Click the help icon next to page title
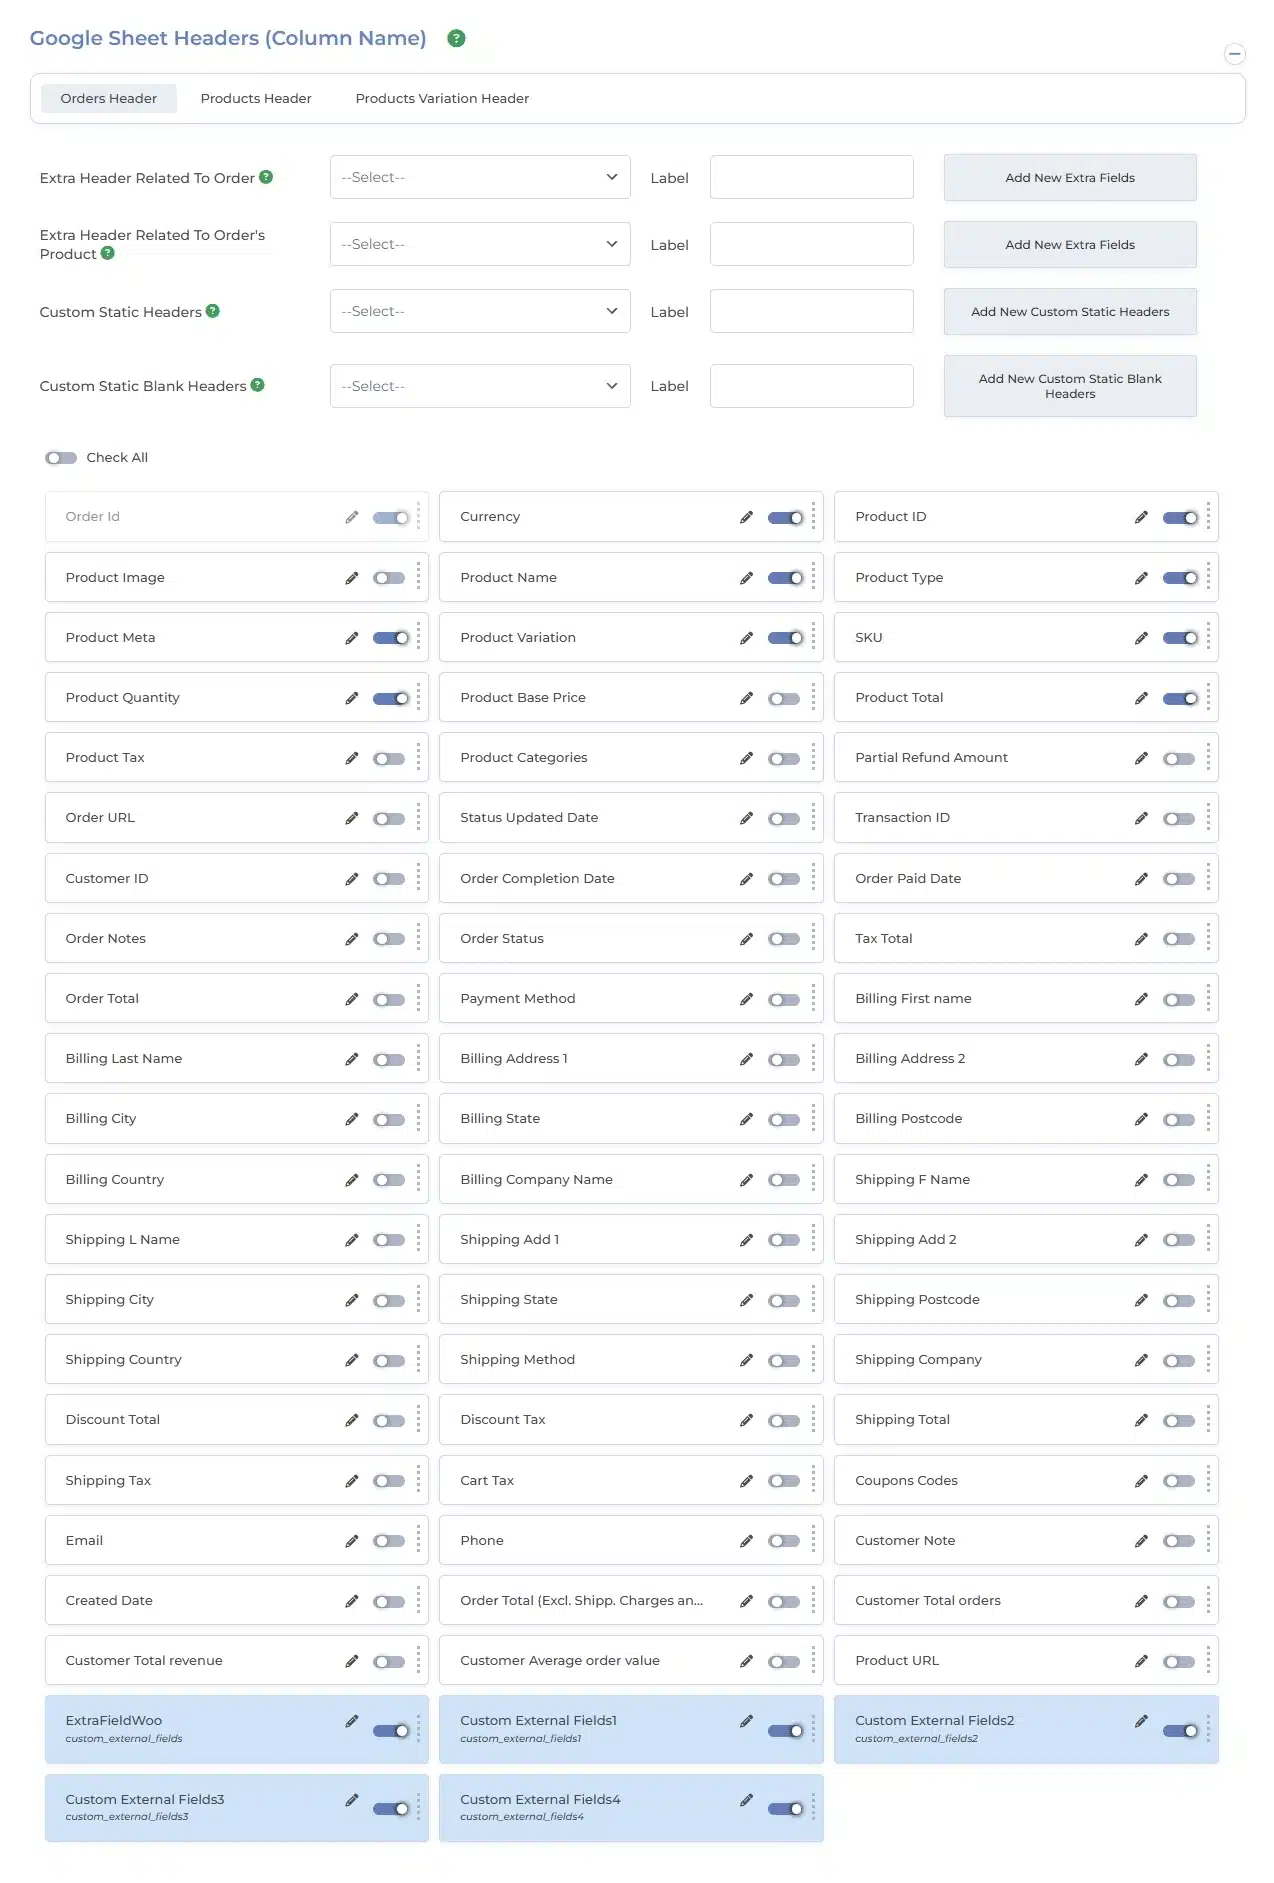 pos(456,39)
